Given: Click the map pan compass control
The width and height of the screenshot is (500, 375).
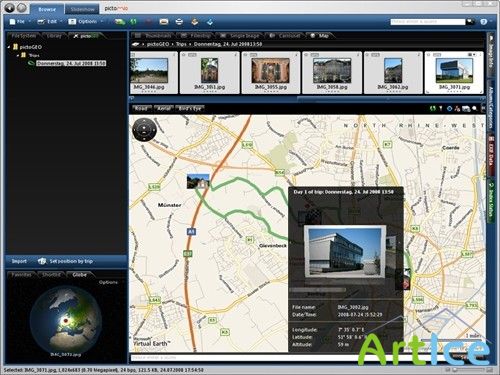Looking at the screenshot, I should point(144,130).
